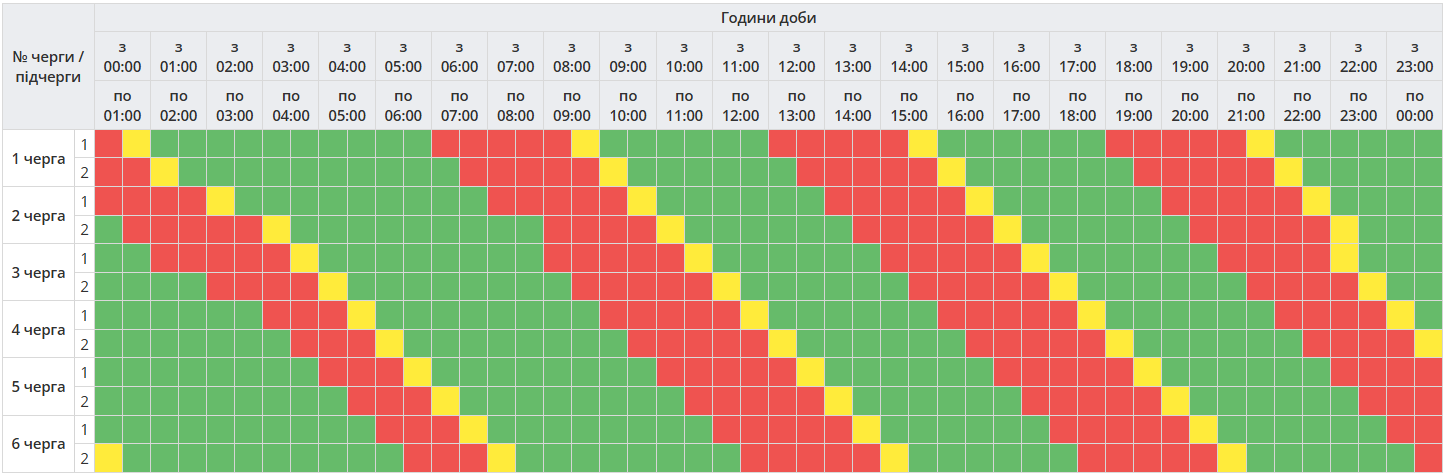The height and width of the screenshot is (476, 1447).
Task: Select subqueue 2 label of 4 черга
Action: 85,344
